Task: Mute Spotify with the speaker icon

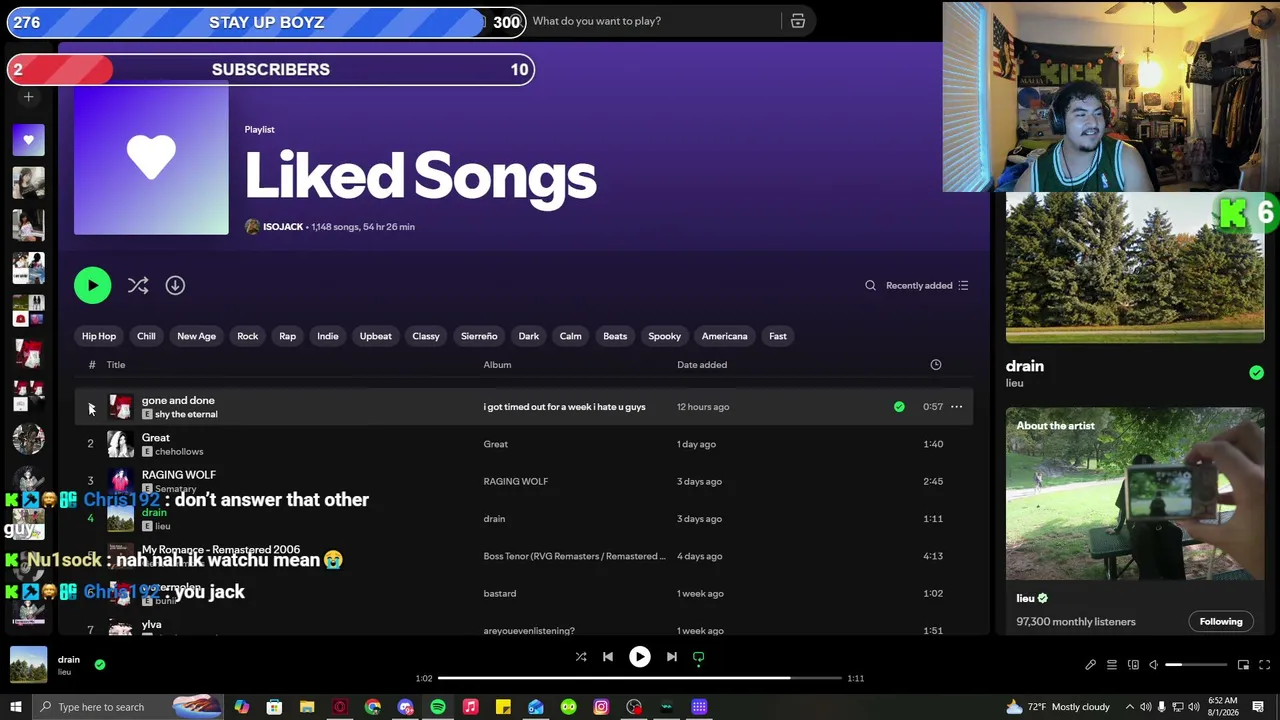Action: [1153, 665]
